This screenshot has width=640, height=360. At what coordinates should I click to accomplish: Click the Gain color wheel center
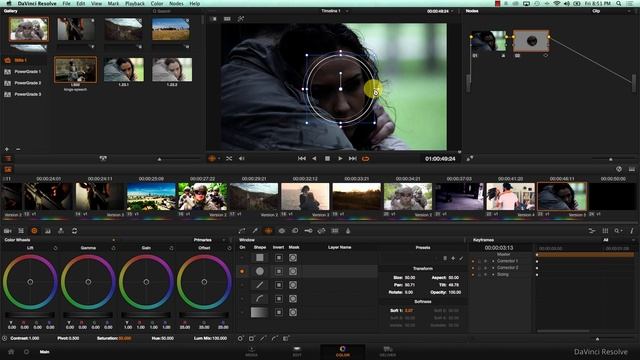pos(146,282)
